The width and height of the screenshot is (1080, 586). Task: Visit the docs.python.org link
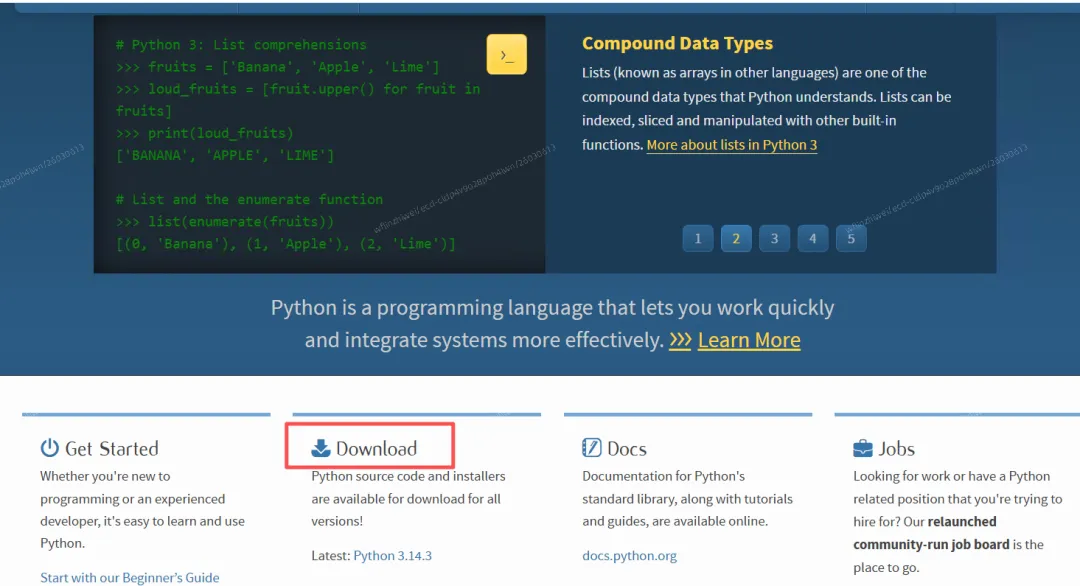pos(630,556)
